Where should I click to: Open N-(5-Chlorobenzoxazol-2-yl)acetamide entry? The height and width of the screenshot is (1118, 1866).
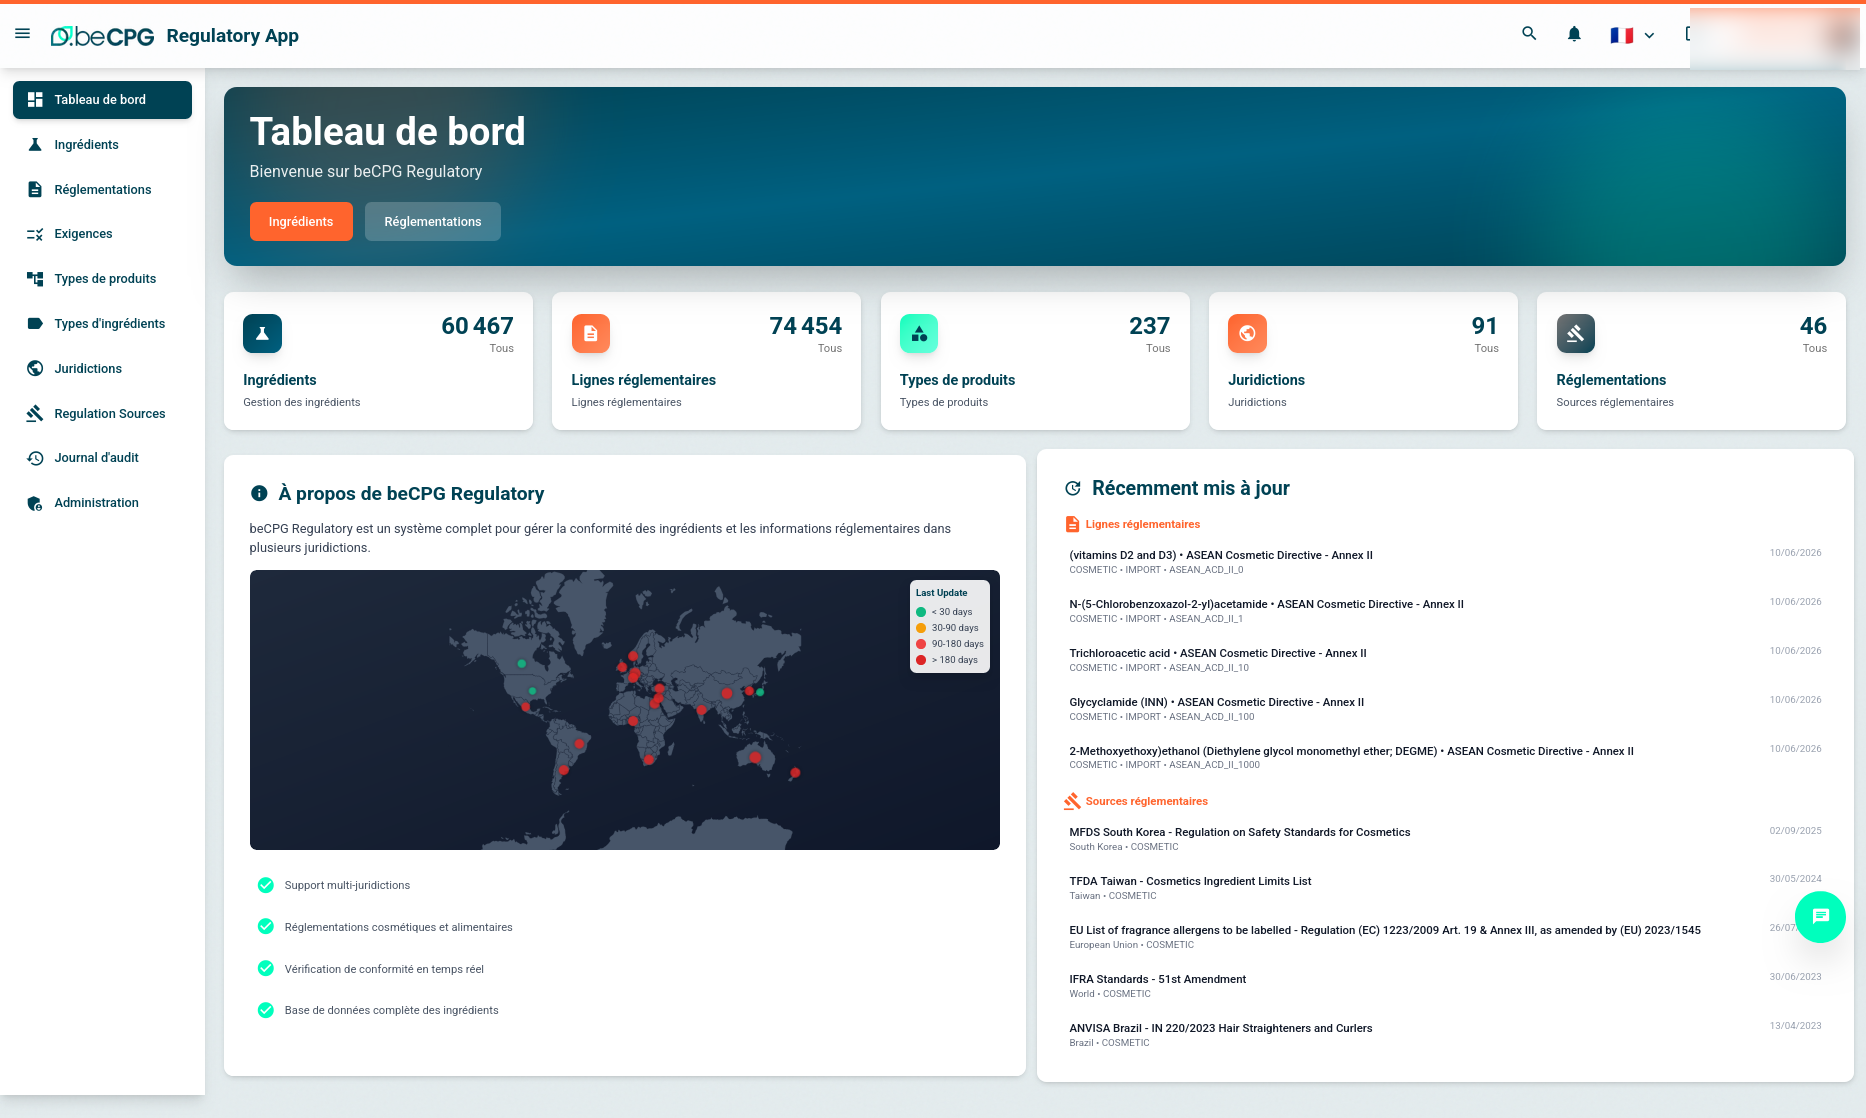[1445, 611]
